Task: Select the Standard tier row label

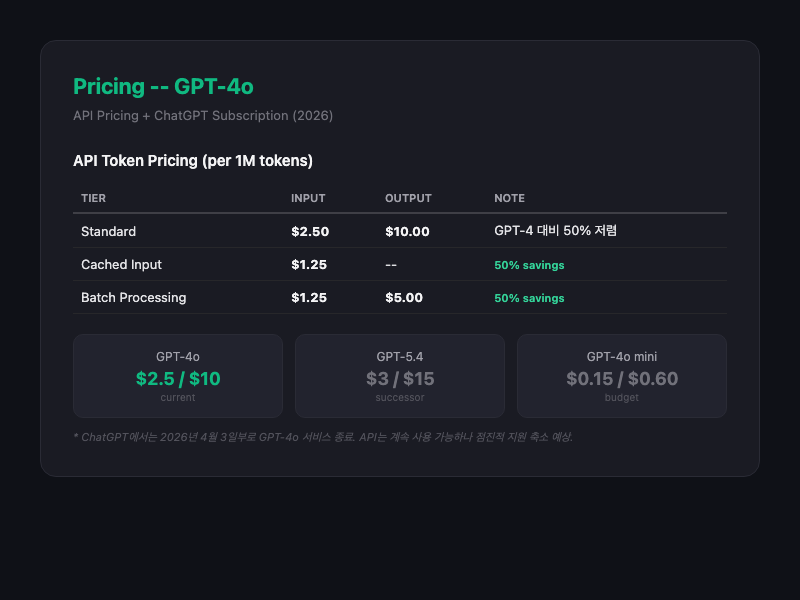Action: click(108, 231)
